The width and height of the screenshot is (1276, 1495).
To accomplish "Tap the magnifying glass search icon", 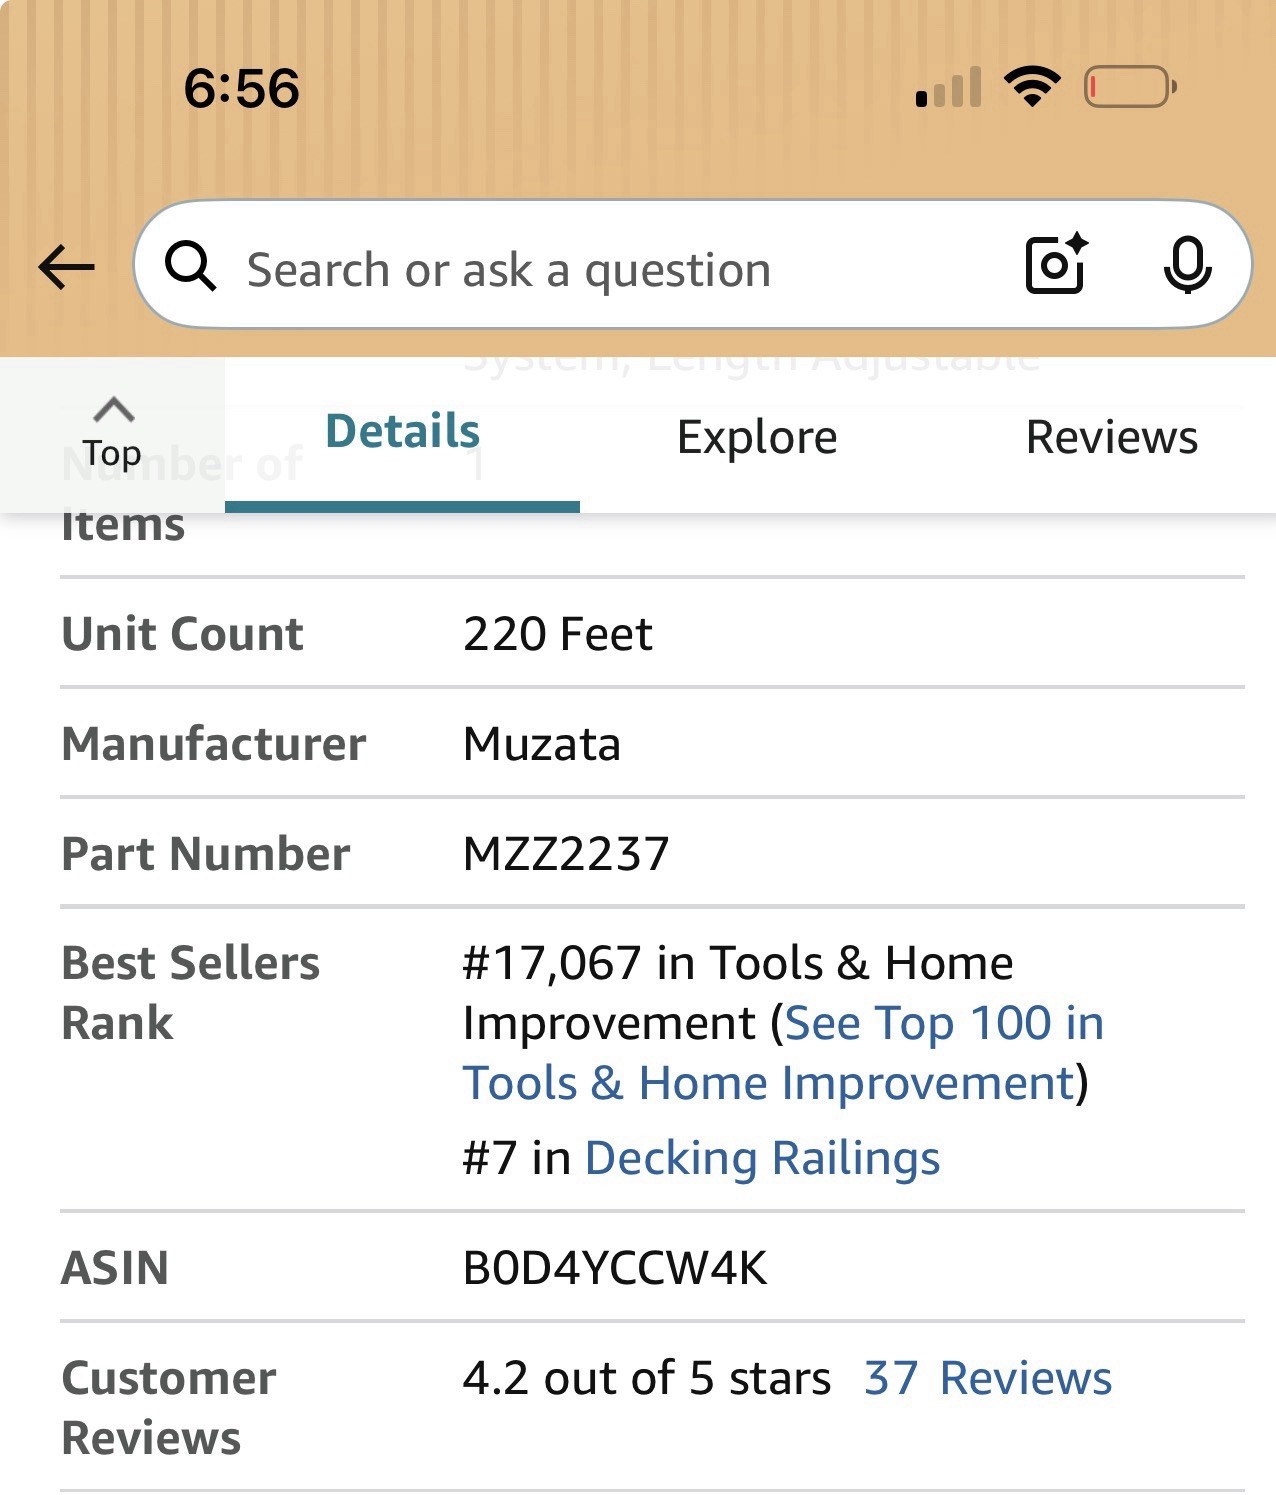I will click(190, 267).
